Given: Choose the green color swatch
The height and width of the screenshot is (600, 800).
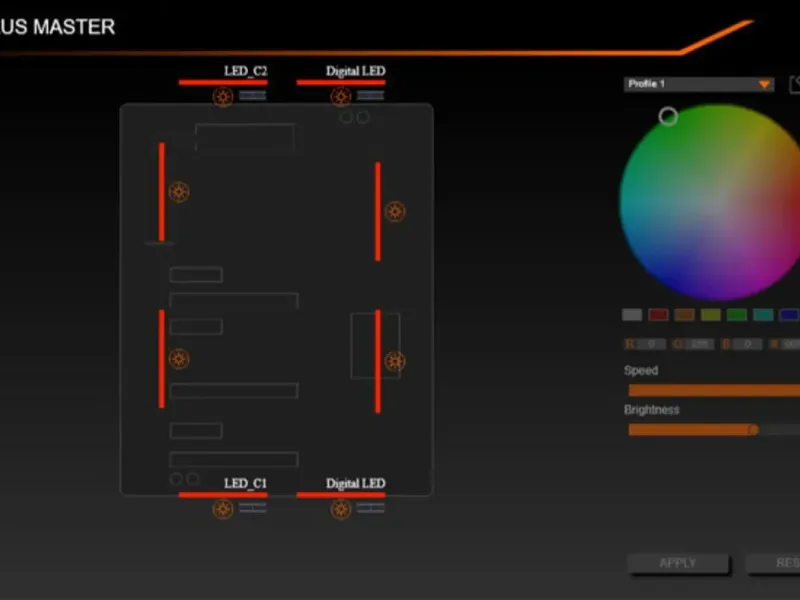Looking at the screenshot, I should [x=737, y=315].
